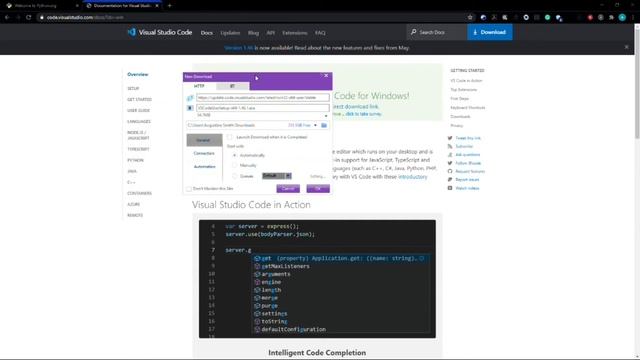Open the queue Settings link in the dialog

(x=317, y=176)
